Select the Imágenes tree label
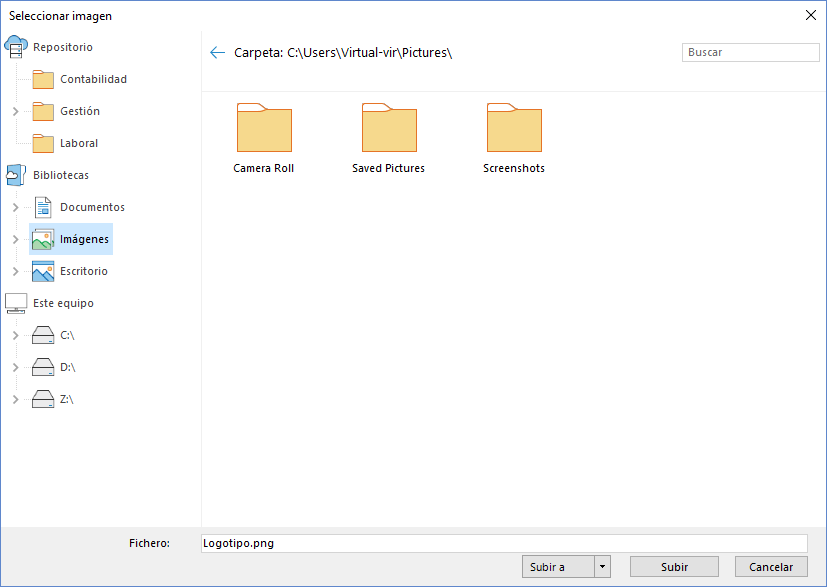Viewport: 827px width, 587px height. [84, 239]
